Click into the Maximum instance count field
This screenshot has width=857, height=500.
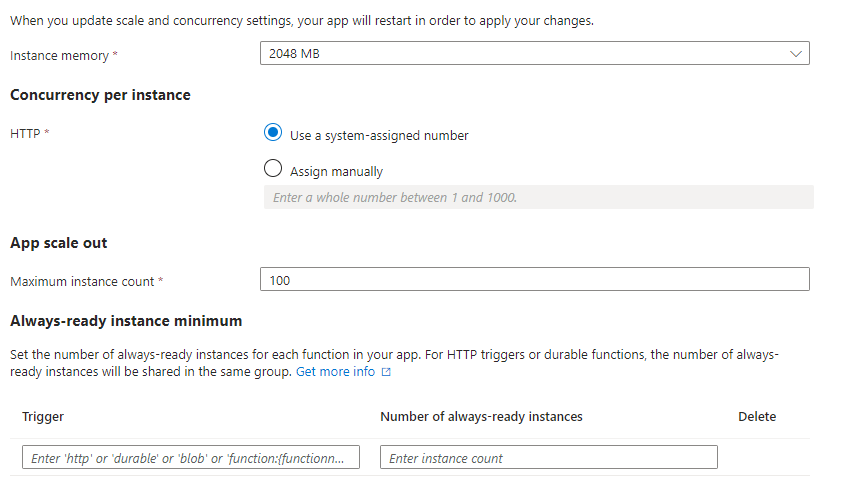[x=535, y=279]
